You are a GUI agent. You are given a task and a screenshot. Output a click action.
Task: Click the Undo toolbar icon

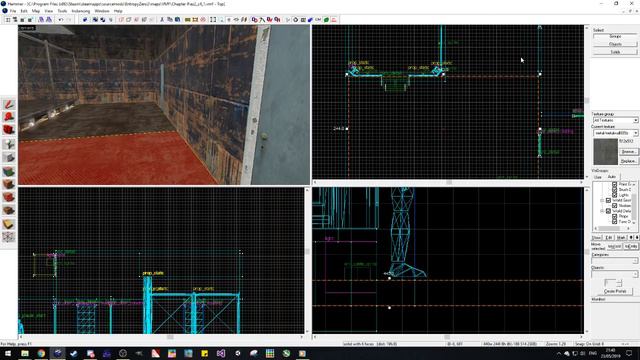[60, 20]
